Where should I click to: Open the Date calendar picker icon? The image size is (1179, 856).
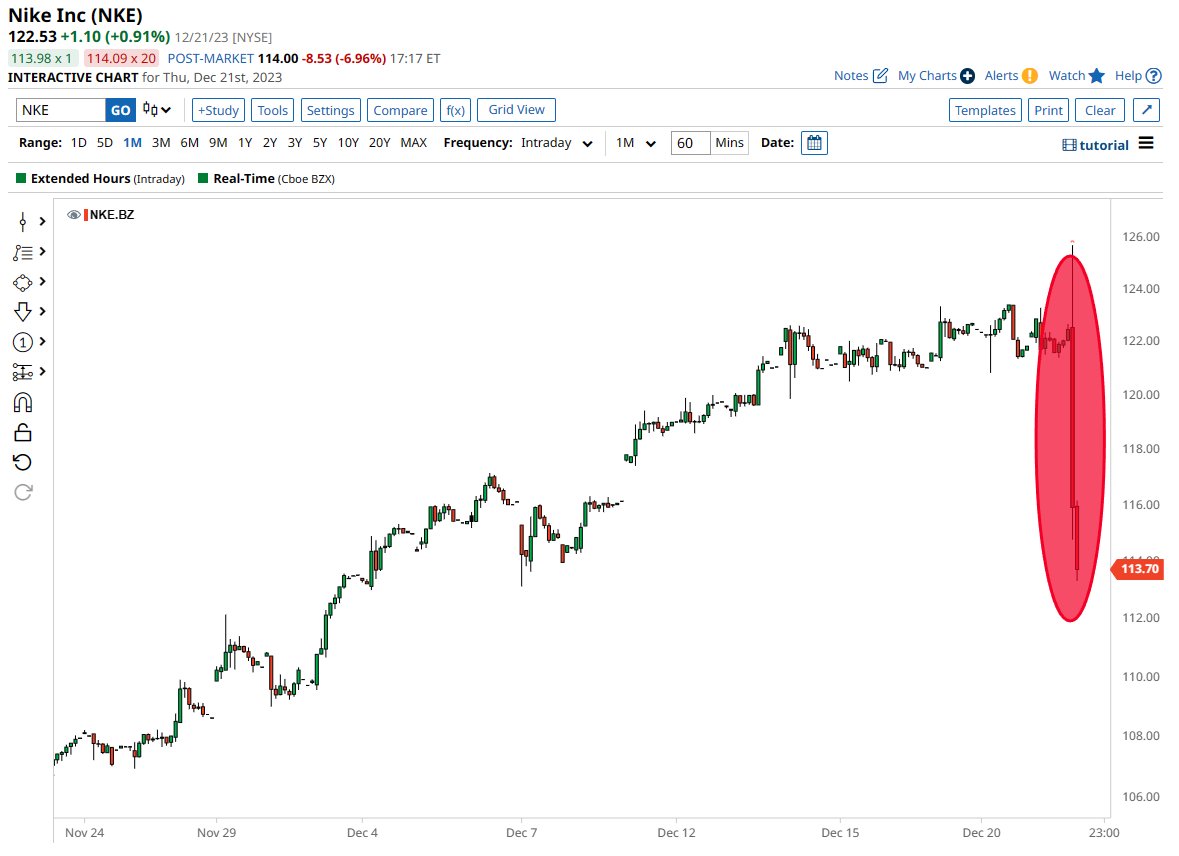coord(814,143)
